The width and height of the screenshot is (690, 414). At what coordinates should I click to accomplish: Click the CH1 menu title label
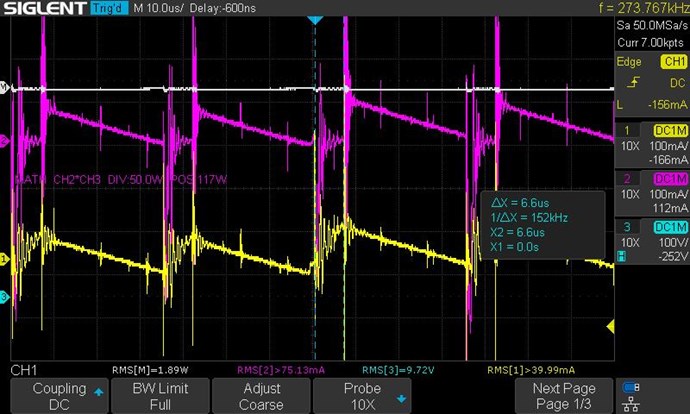pos(24,370)
